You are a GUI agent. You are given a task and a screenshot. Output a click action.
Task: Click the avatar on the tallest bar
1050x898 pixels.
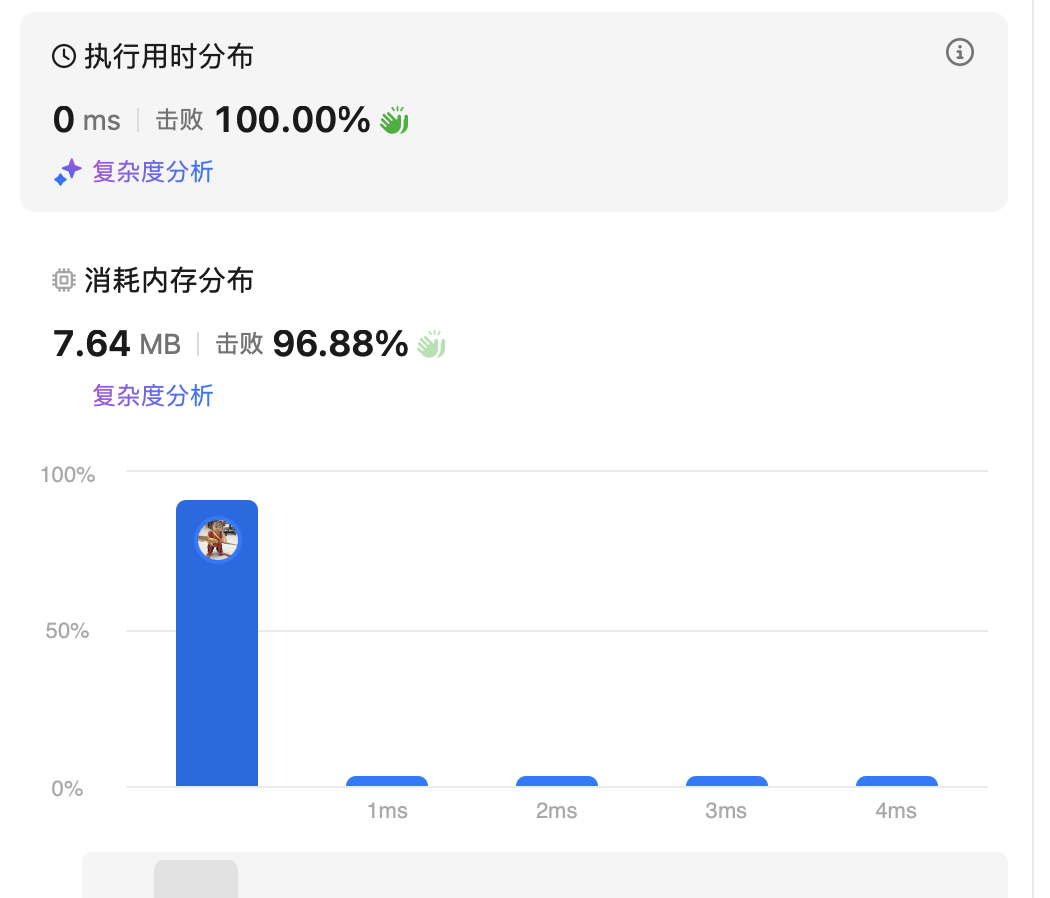coord(217,540)
